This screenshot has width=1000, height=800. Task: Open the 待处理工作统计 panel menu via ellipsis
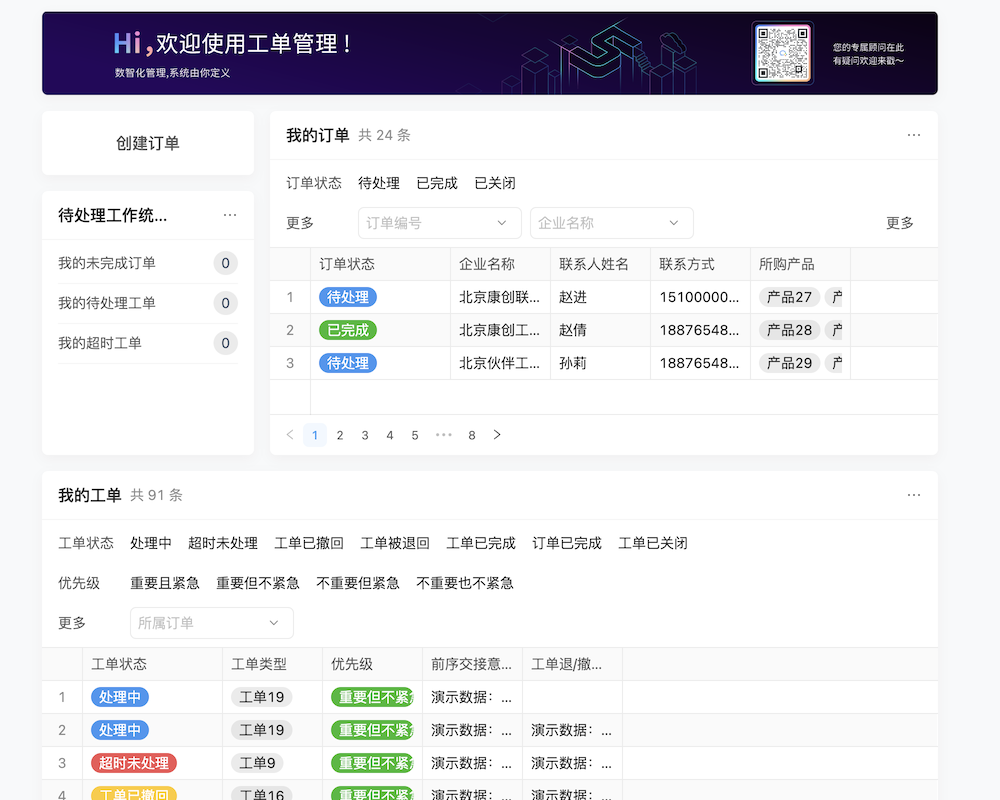(230, 214)
